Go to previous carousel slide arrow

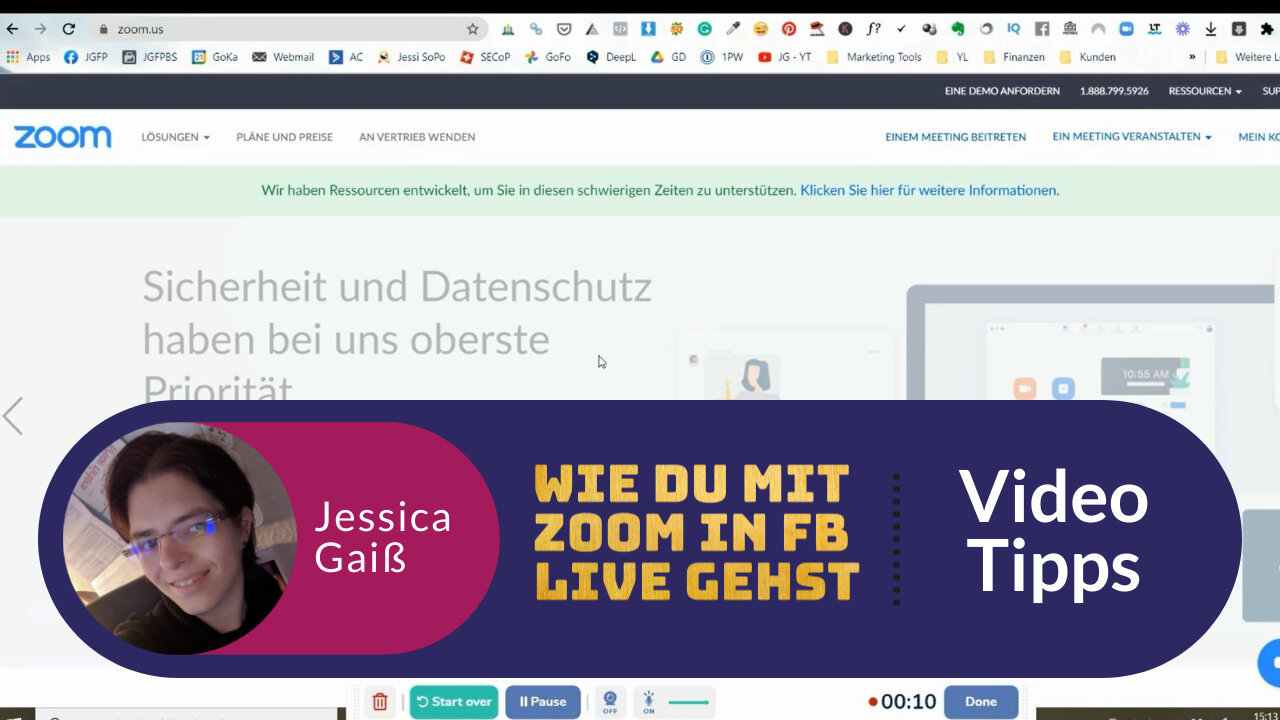(x=13, y=416)
